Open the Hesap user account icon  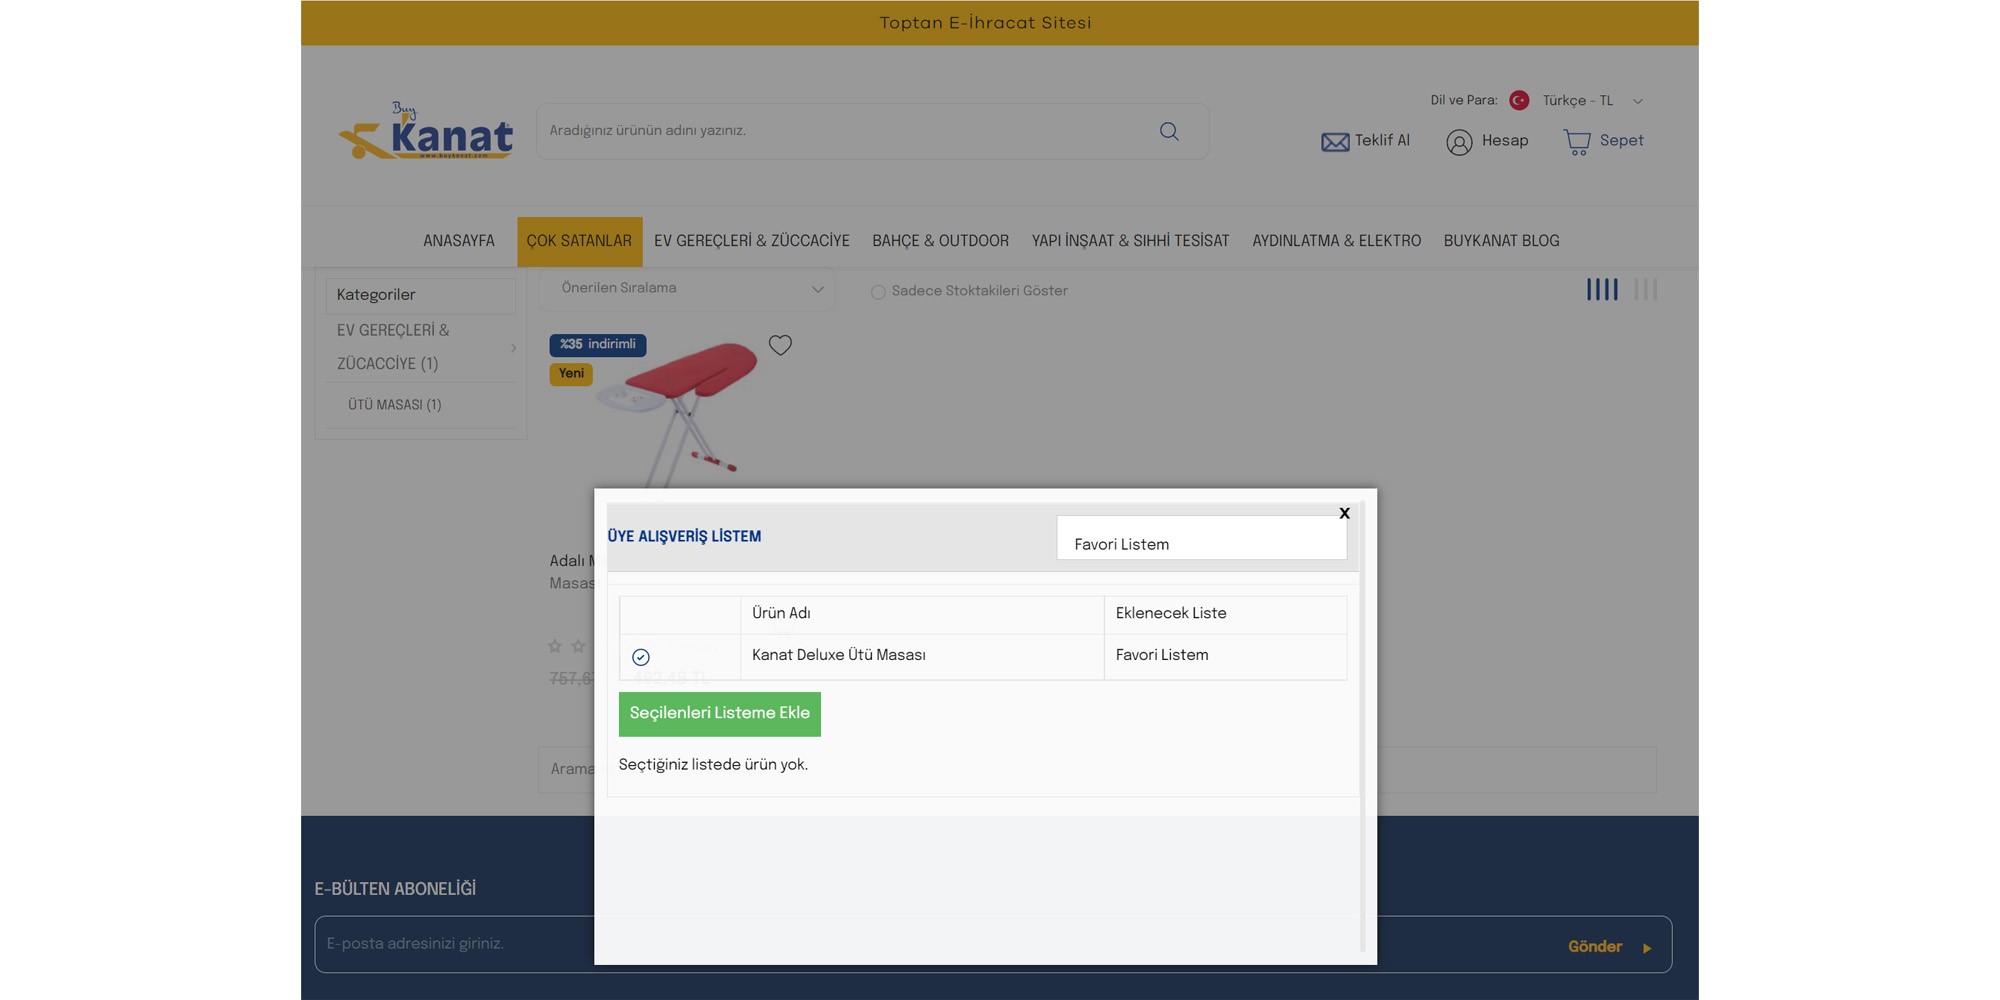(1459, 142)
